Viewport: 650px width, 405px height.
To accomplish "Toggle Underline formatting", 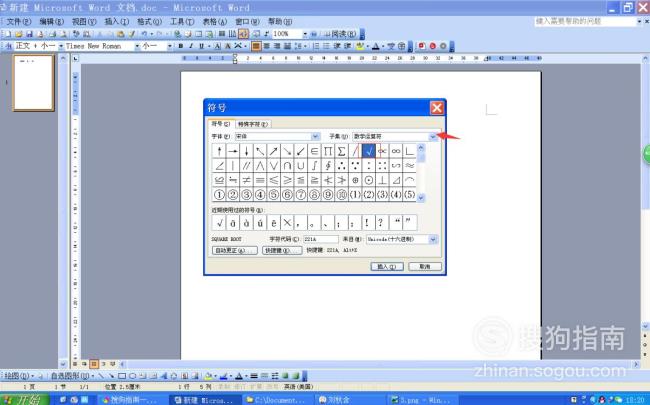I will [x=201, y=46].
